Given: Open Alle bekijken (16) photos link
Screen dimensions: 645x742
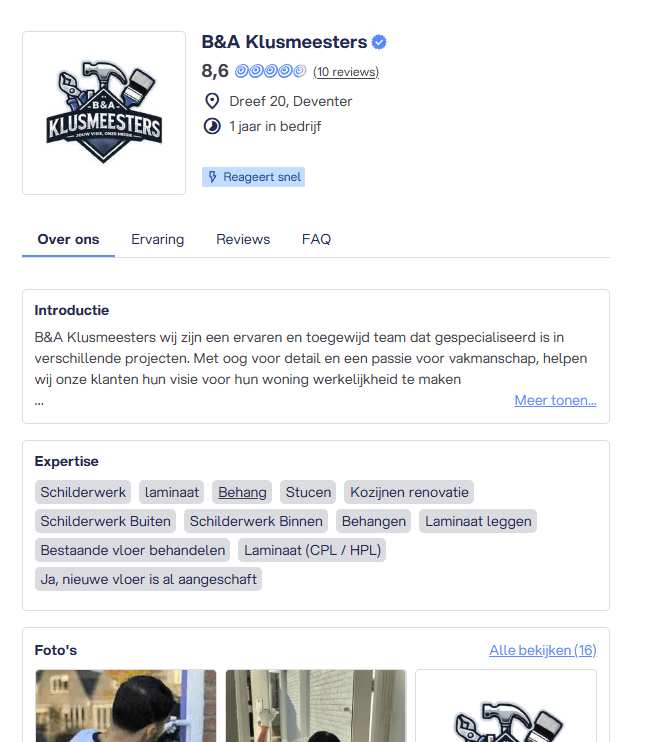Looking at the screenshot, I should (543, 650).
